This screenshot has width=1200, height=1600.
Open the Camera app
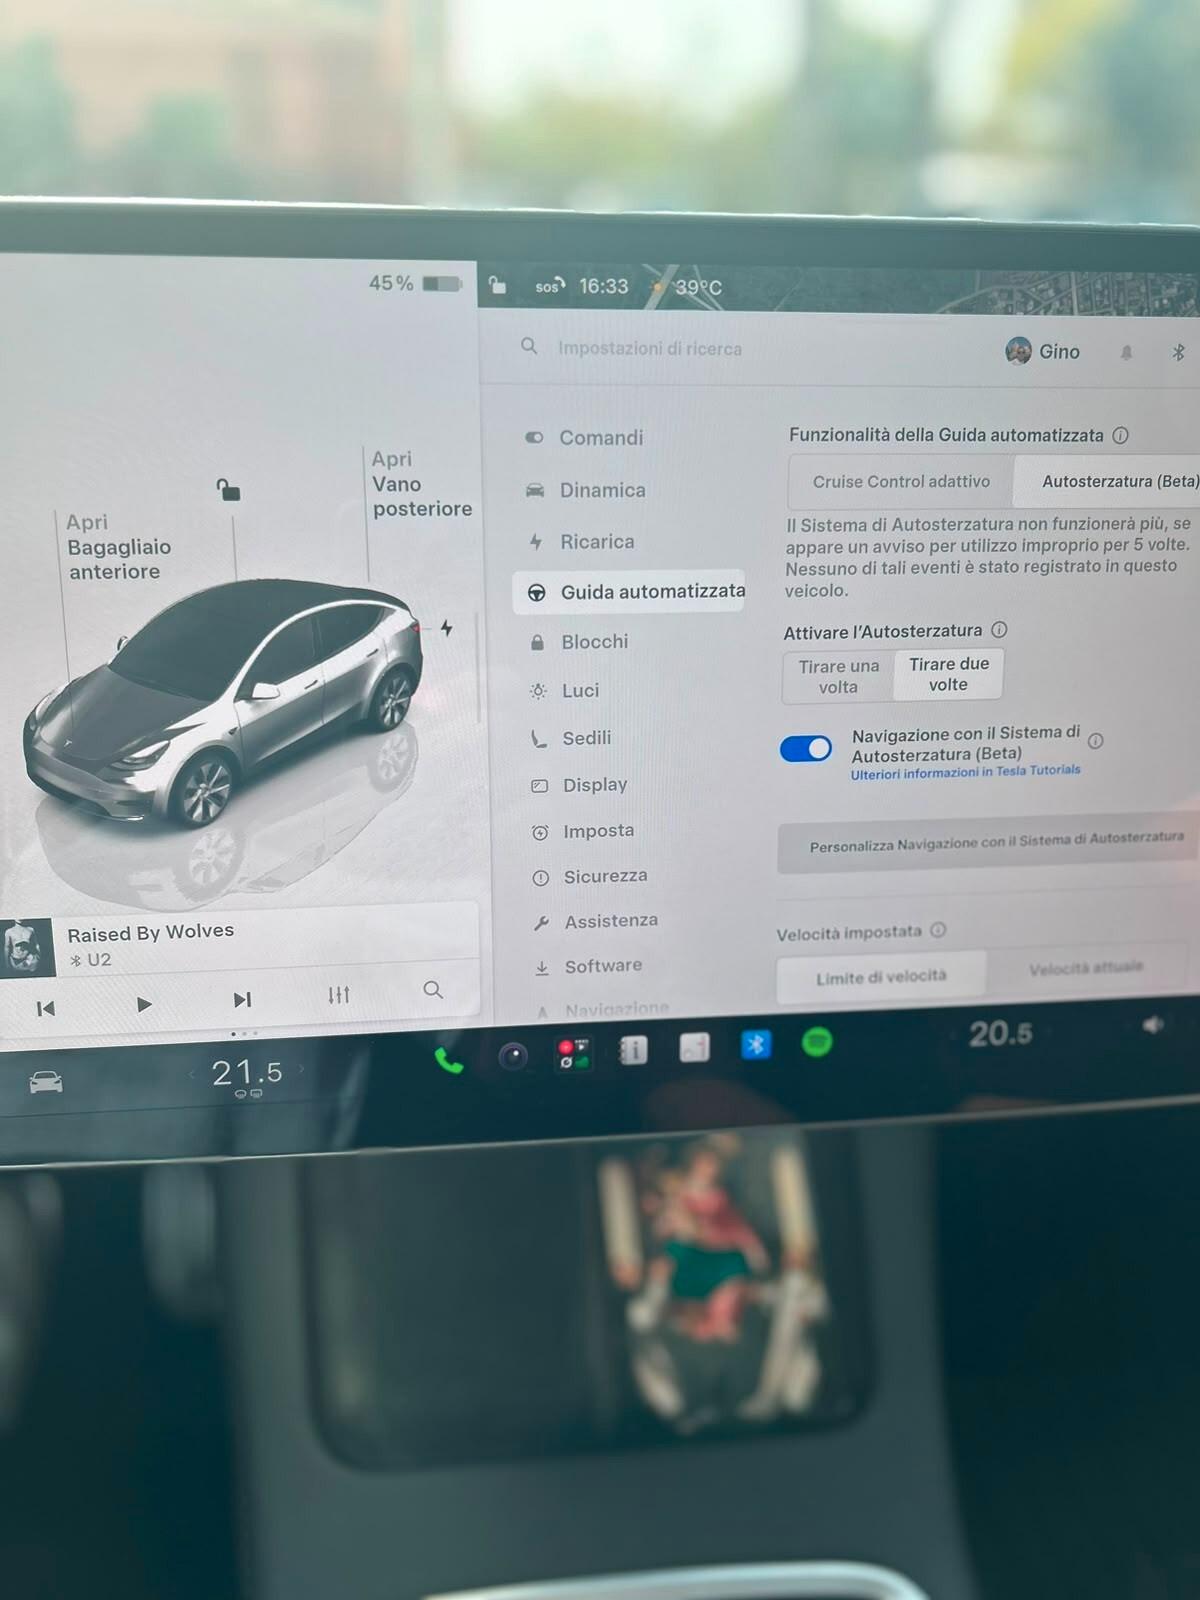tap(513, 1056)
